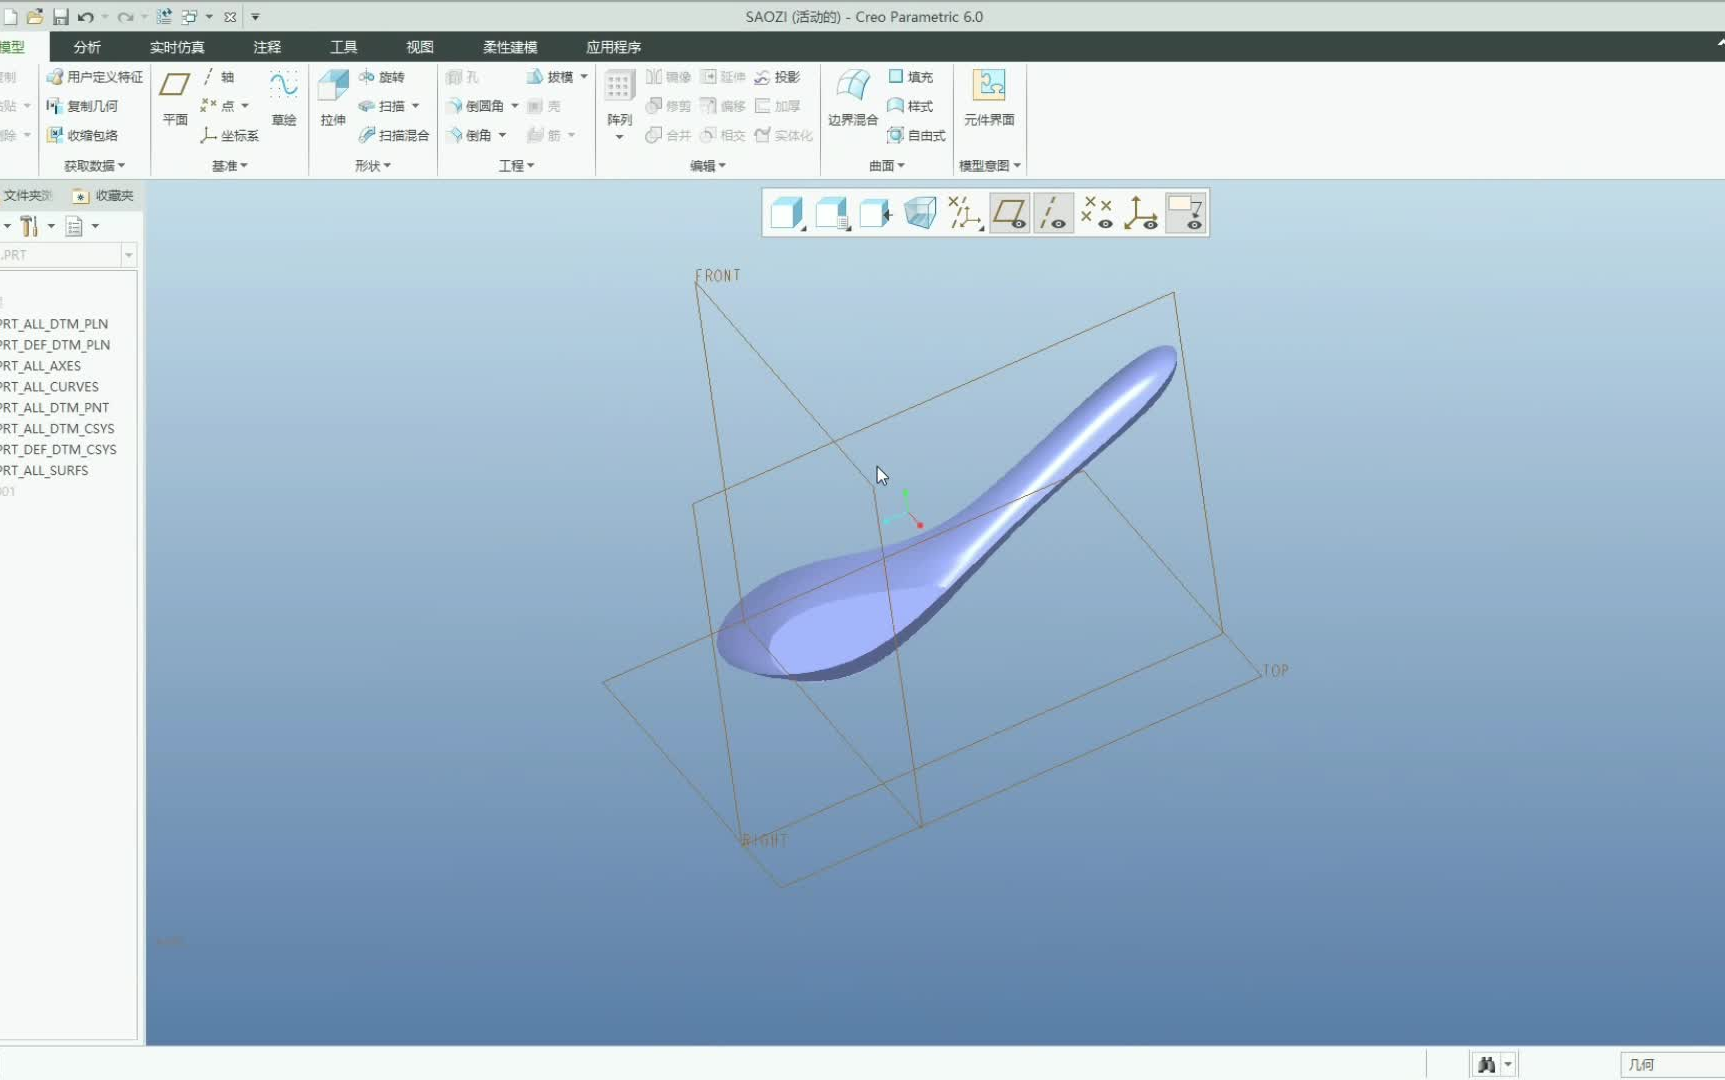Toggle datum plane display in graphics toolbar
The height and width of the screenshot is (1080, 1725).
coord(1010,212)
